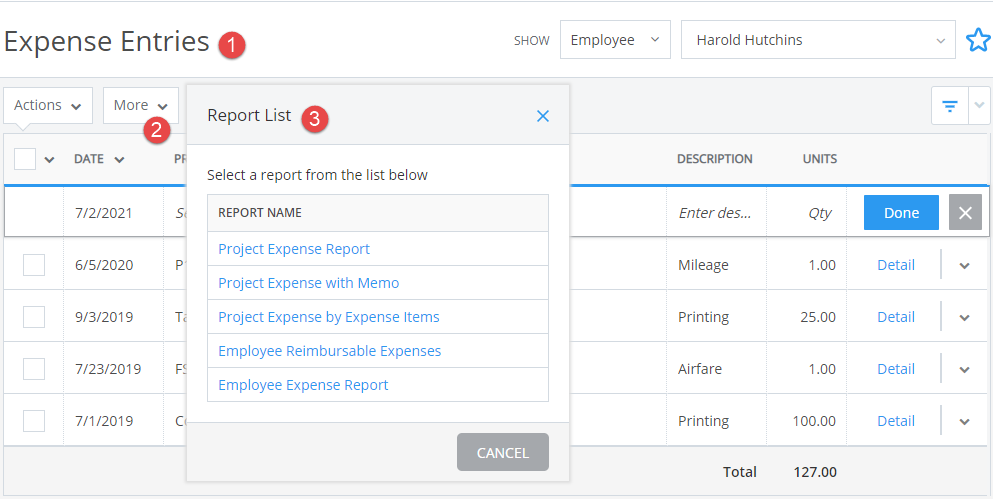Expand the dropdown arrow beside filter icon
The image size is (993, 499).
click(979, 106)
